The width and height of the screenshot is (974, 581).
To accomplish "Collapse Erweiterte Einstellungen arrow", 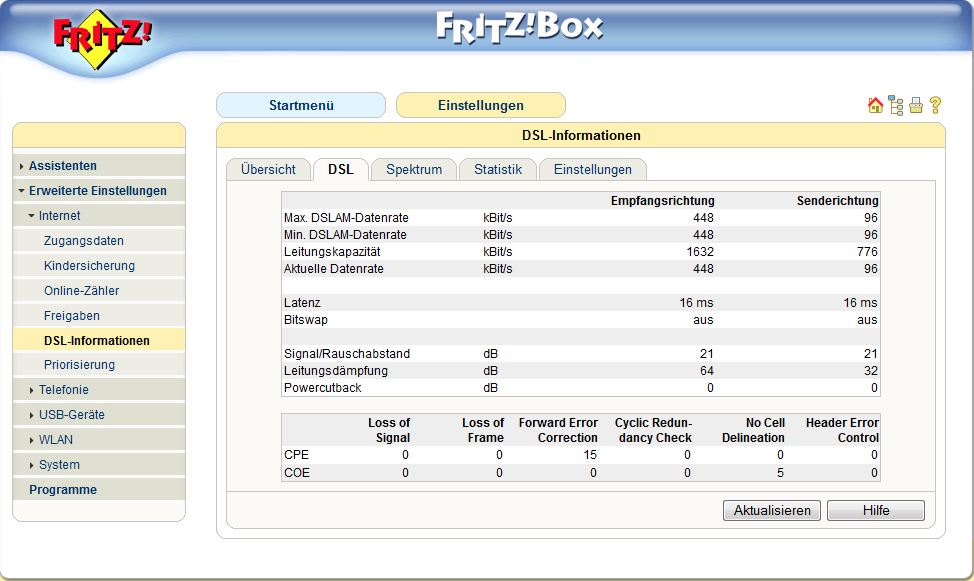I will (22, 191).
